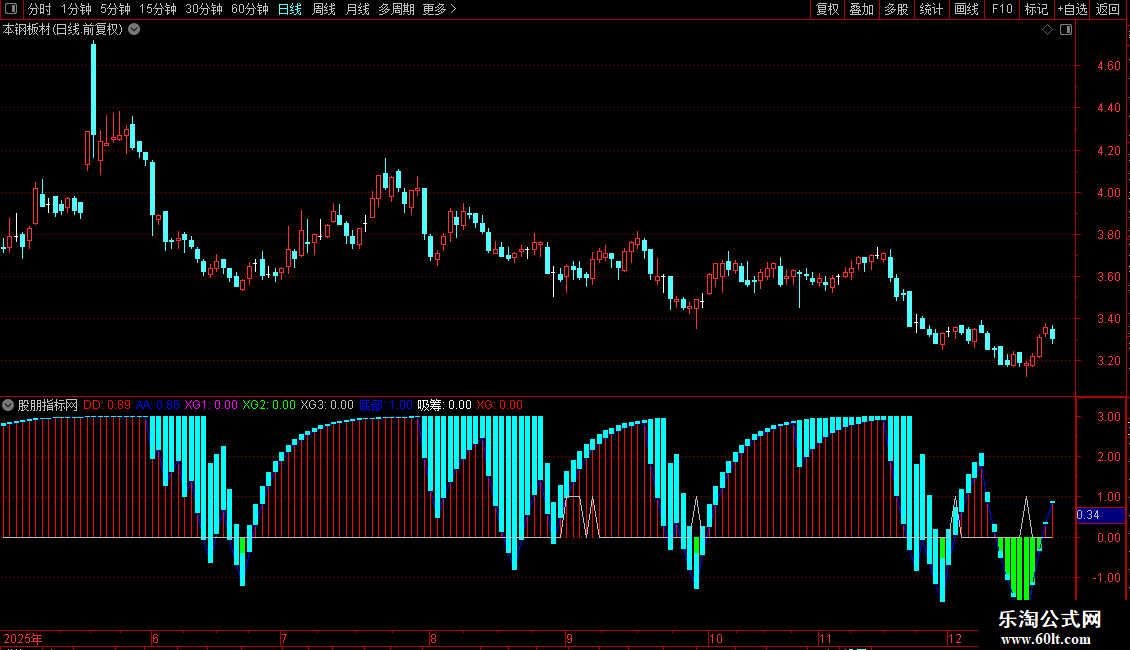1130x650 pixels.
Task: Select the 30分钟 period
Action: (x=203, y=9)
